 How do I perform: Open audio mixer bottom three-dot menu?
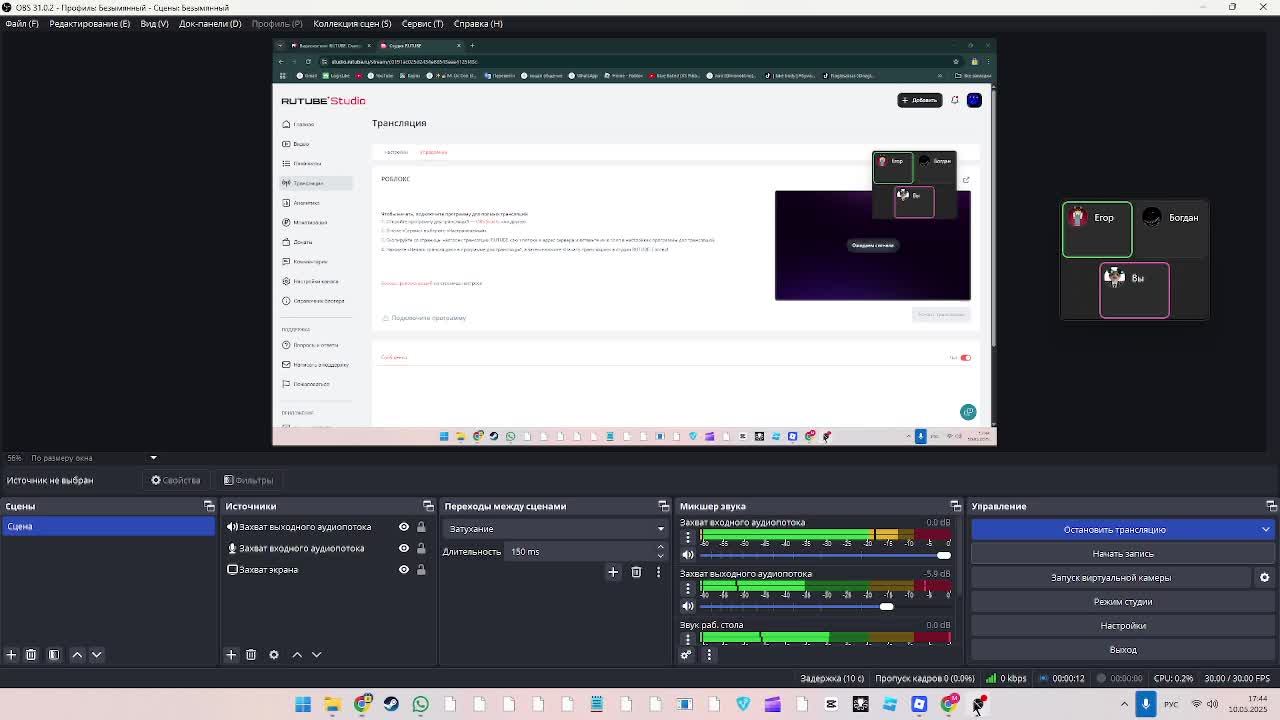point(709,655)
